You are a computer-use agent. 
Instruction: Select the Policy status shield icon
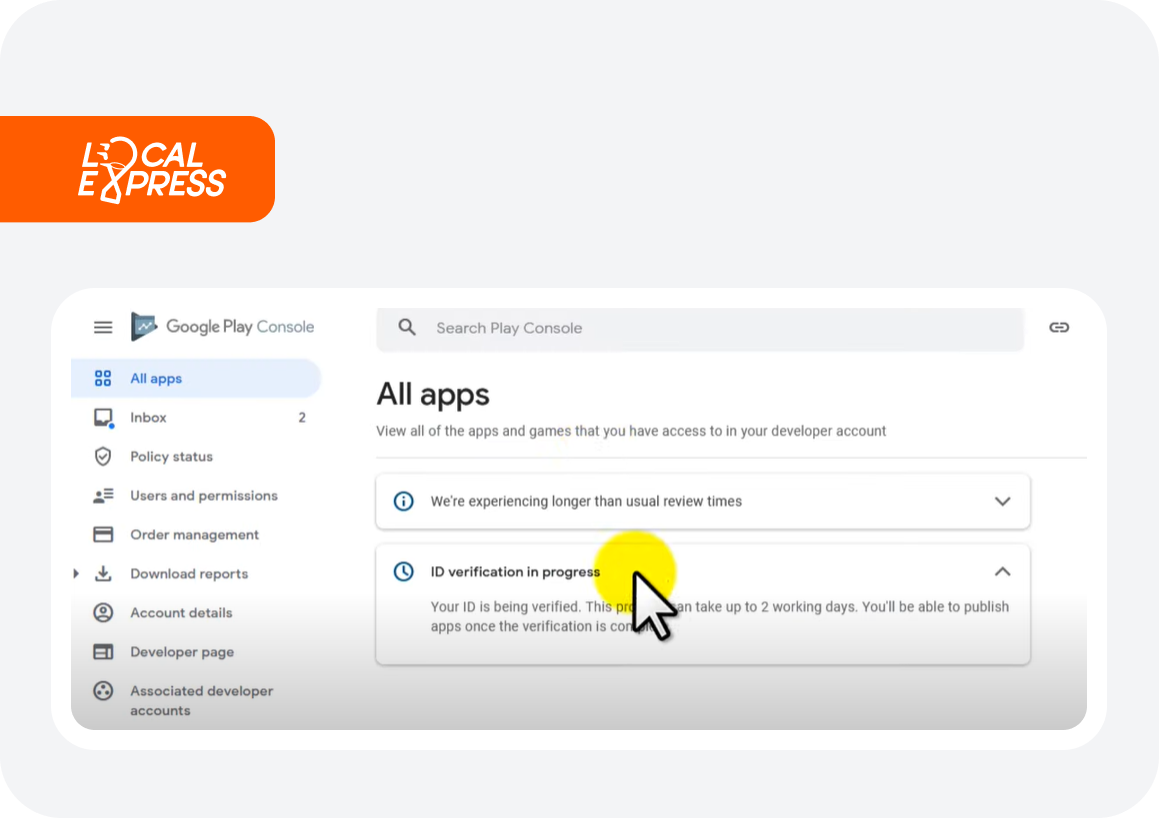103,456
